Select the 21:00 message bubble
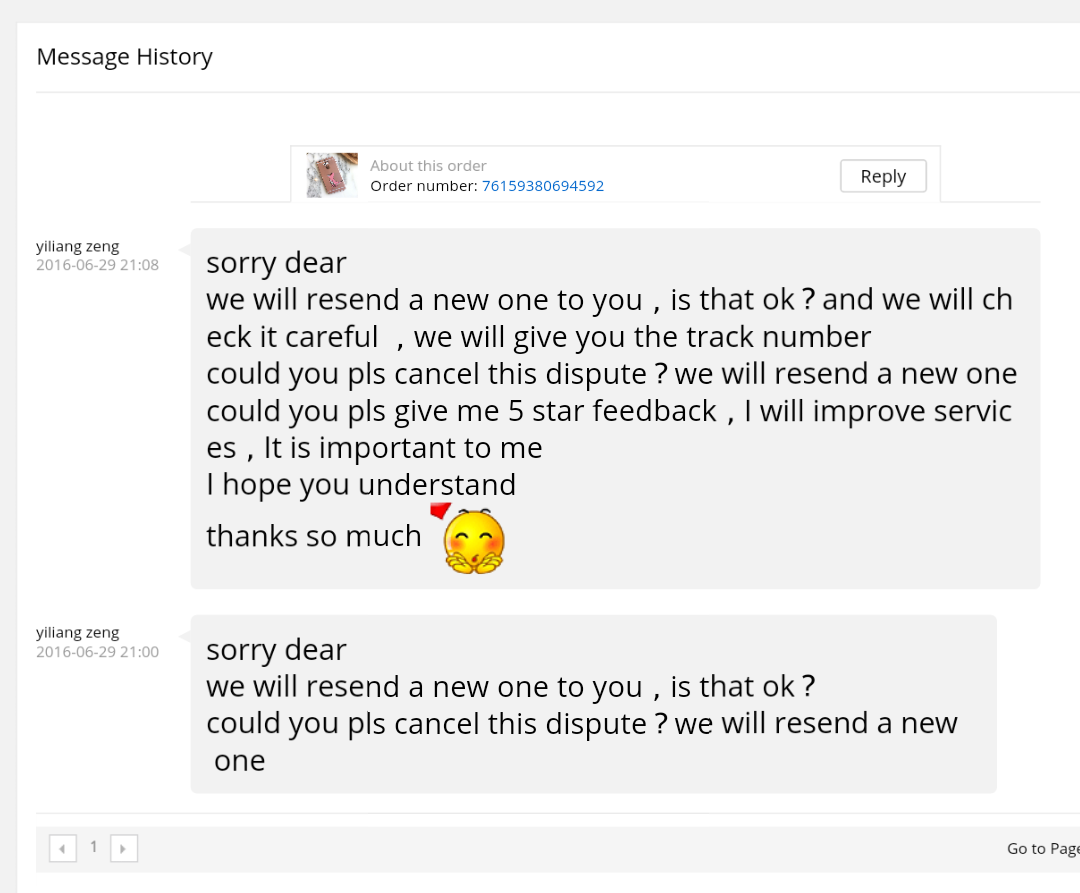 point(593,704)
